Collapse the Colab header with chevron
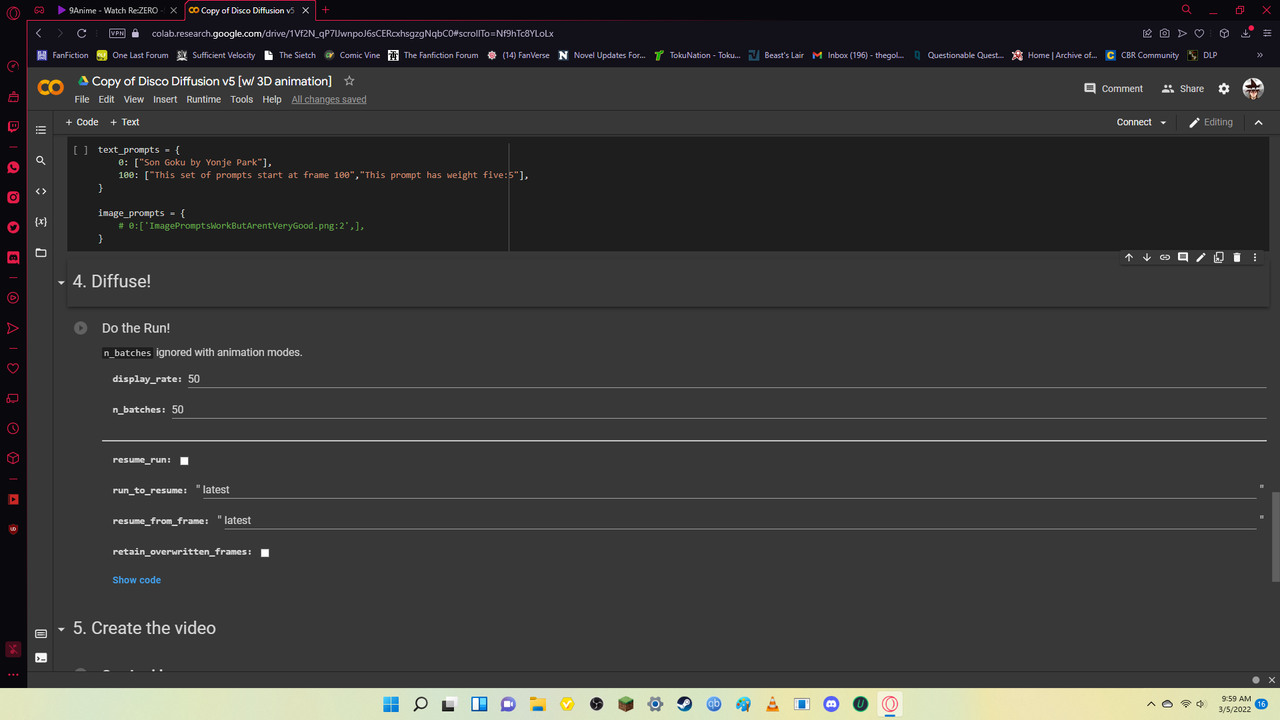This screenshot has height=720, width=1280. click(x=1258, y=122)
